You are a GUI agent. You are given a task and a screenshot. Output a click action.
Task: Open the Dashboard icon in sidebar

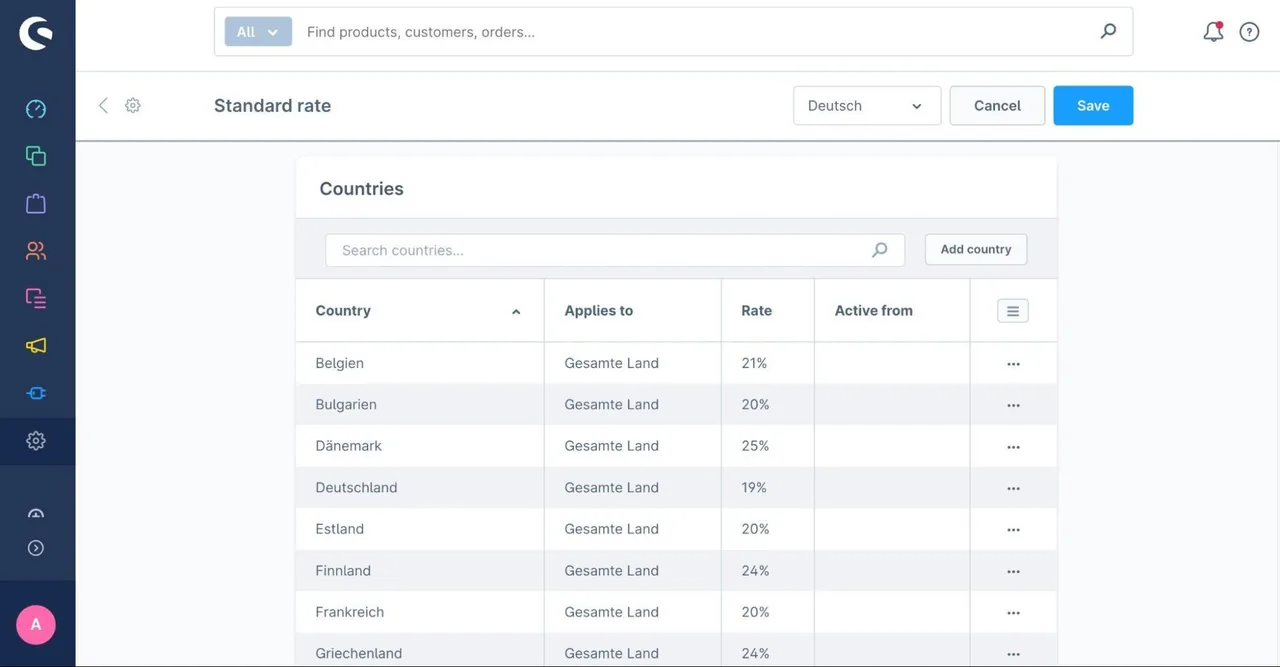pos(36,109)
